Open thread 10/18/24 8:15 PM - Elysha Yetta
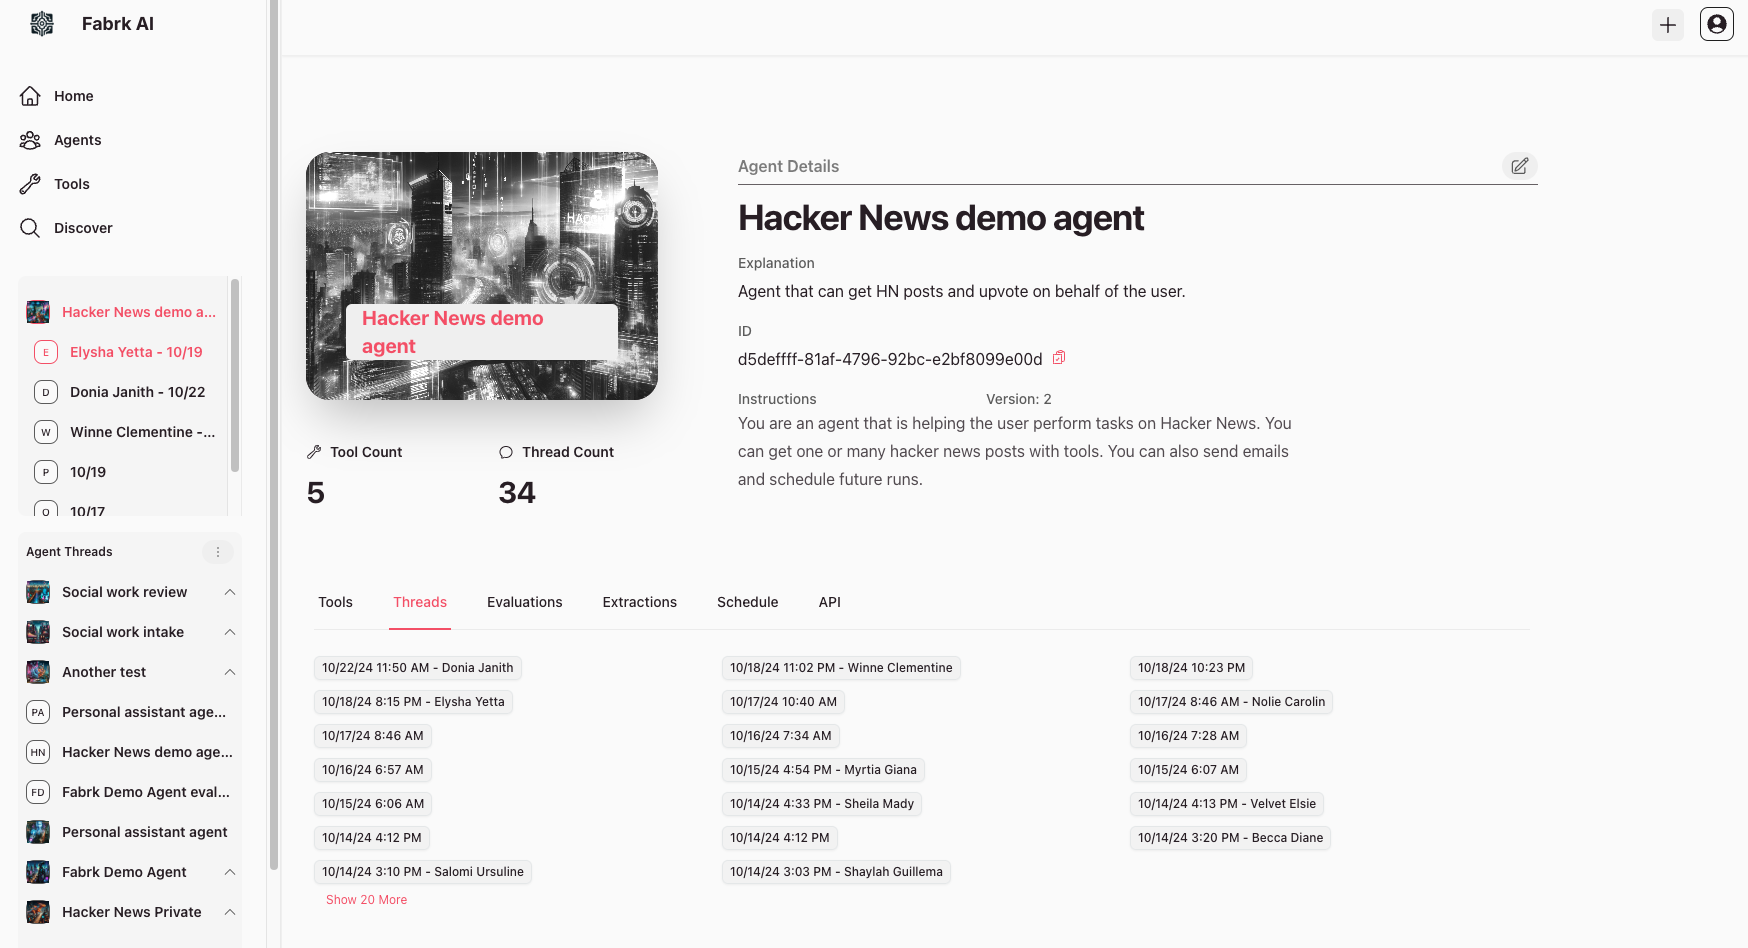 pyautogui.click(x=413, y=702)
